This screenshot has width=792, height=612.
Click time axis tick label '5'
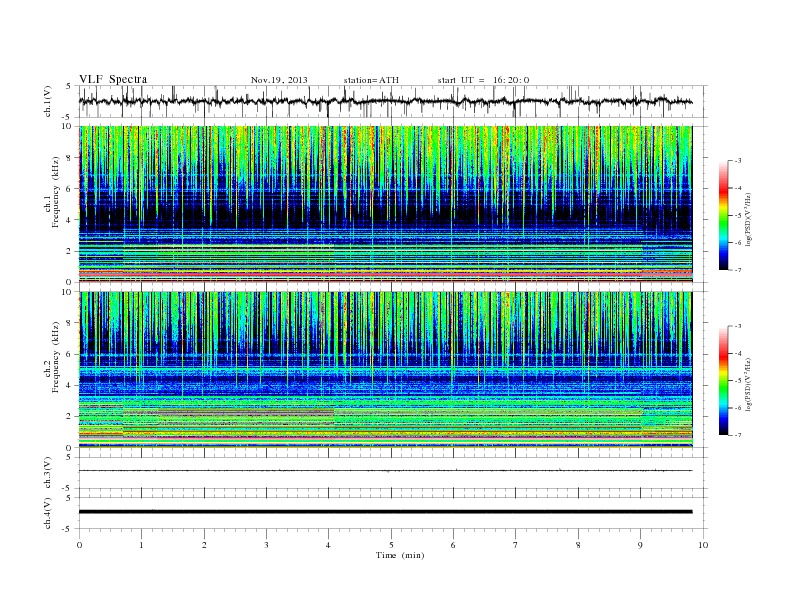[391, 545]
